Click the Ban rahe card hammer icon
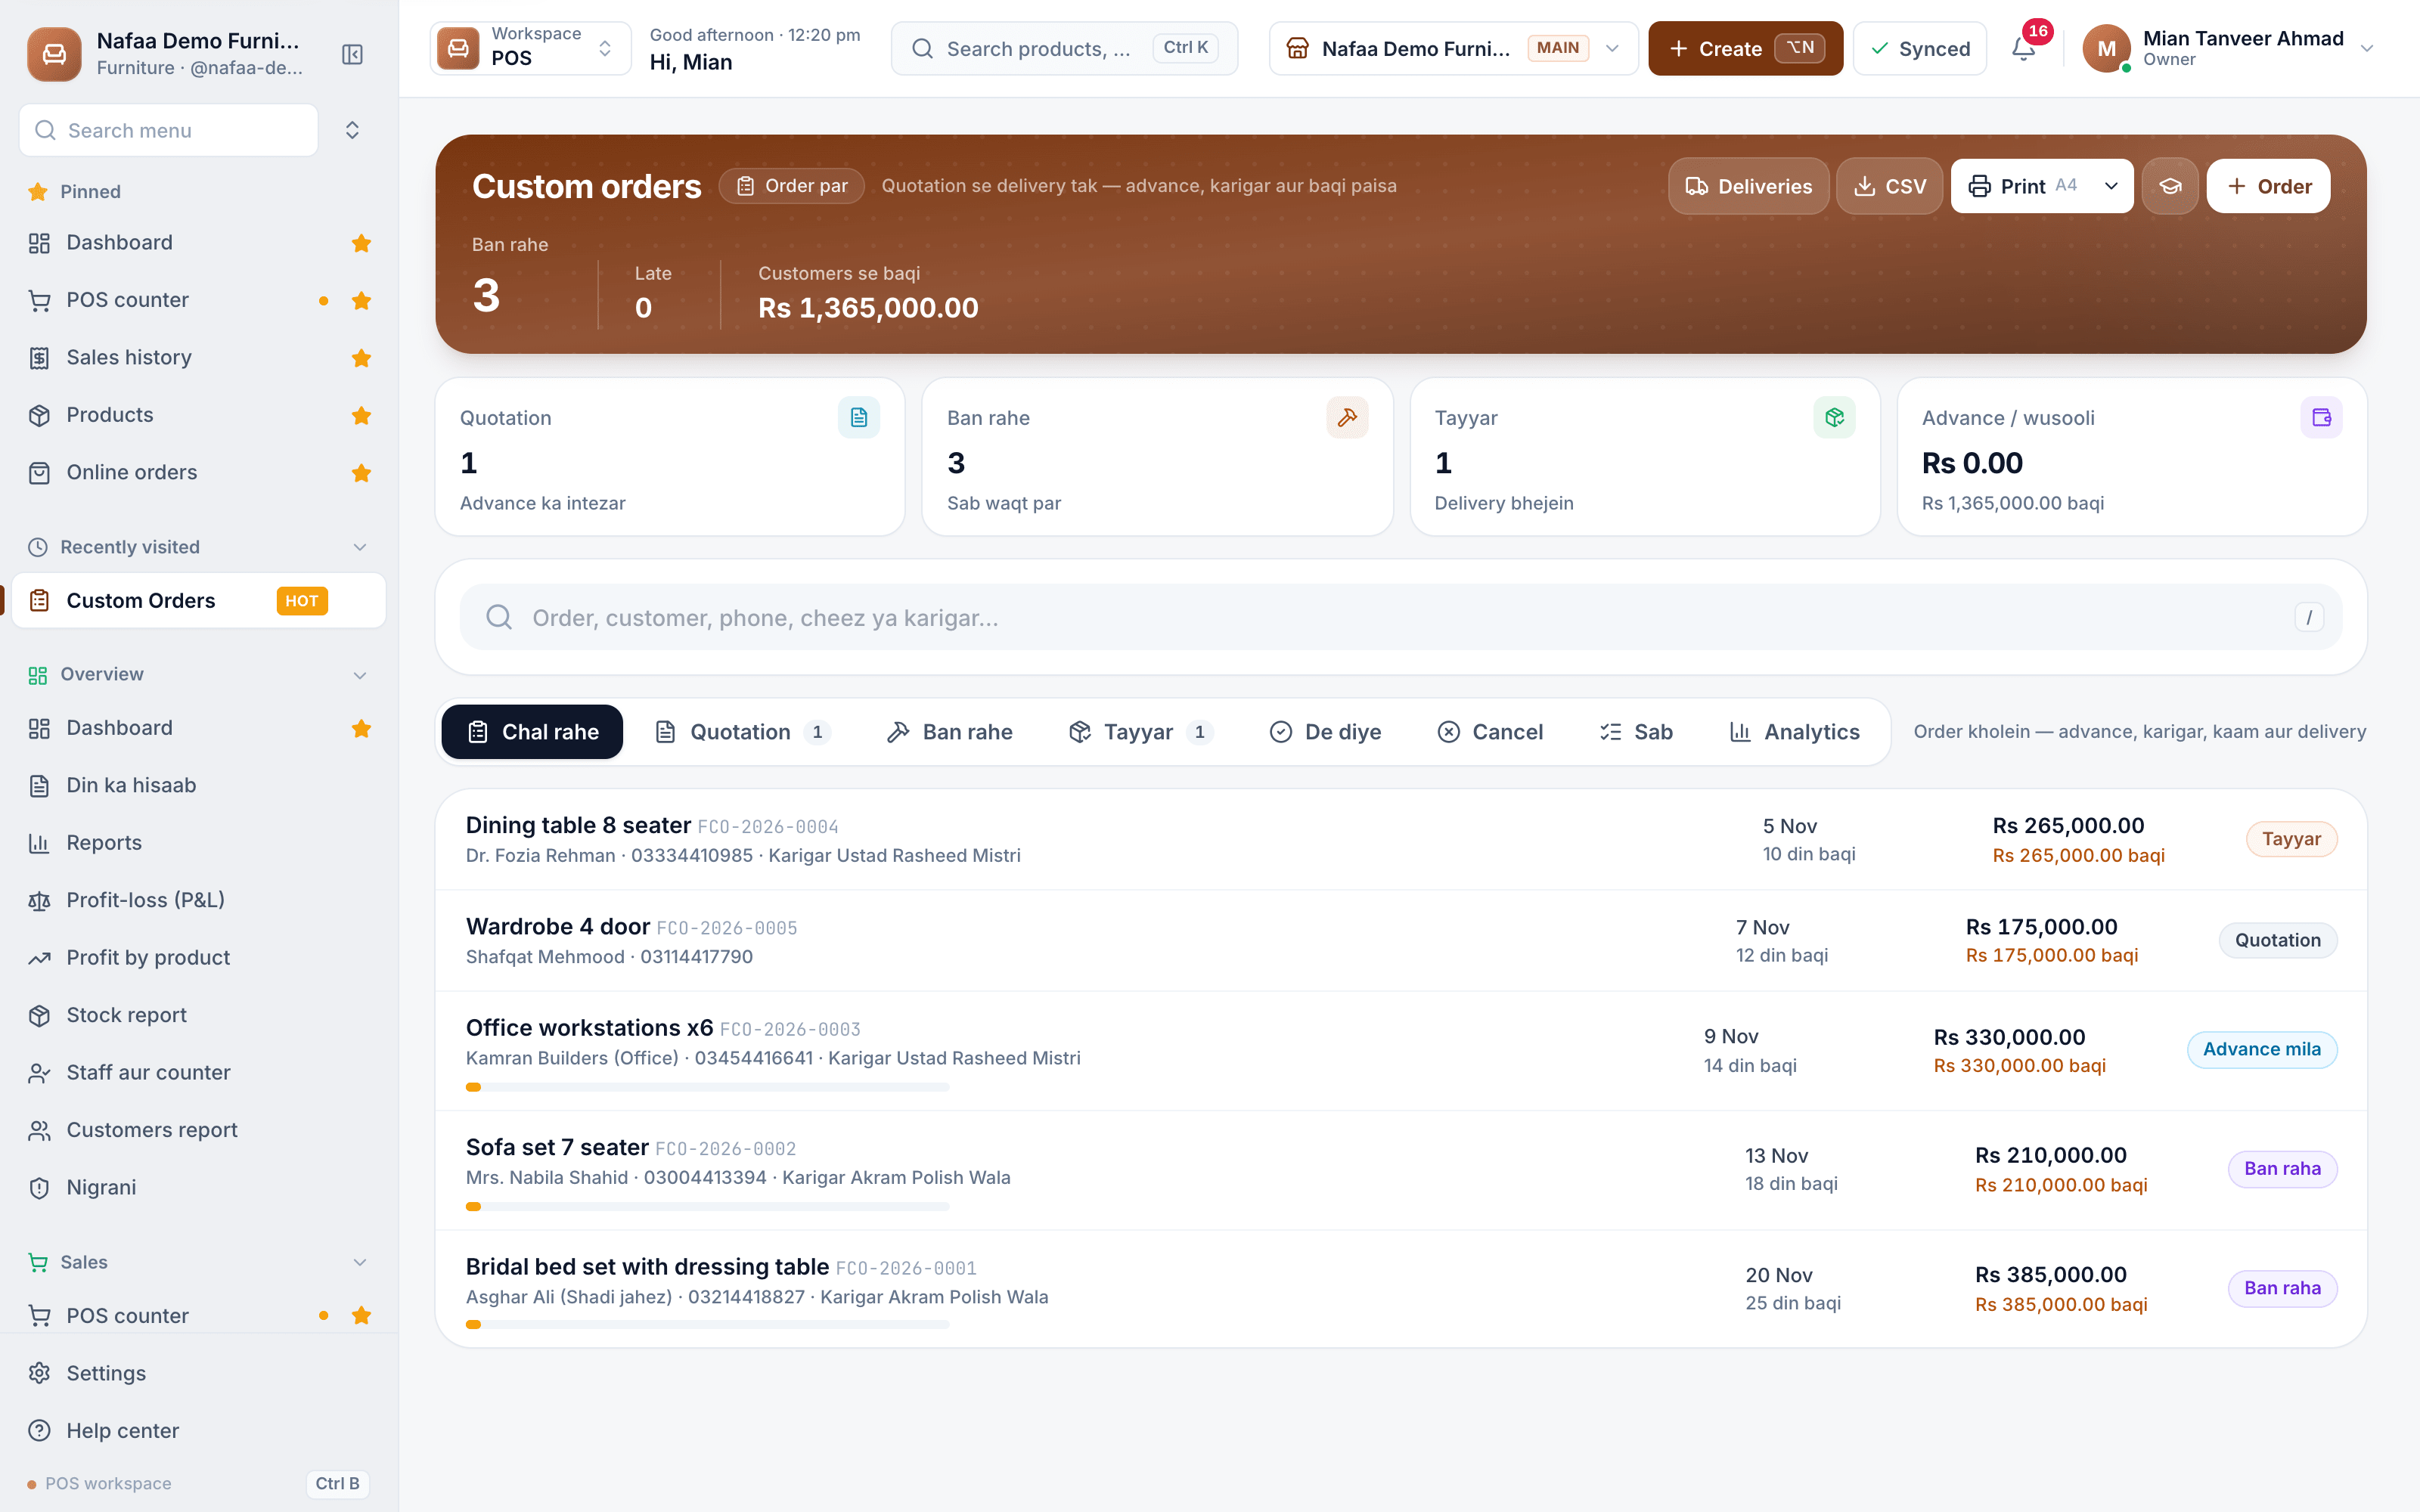 pyautogui.click(x=1347, y=417)
